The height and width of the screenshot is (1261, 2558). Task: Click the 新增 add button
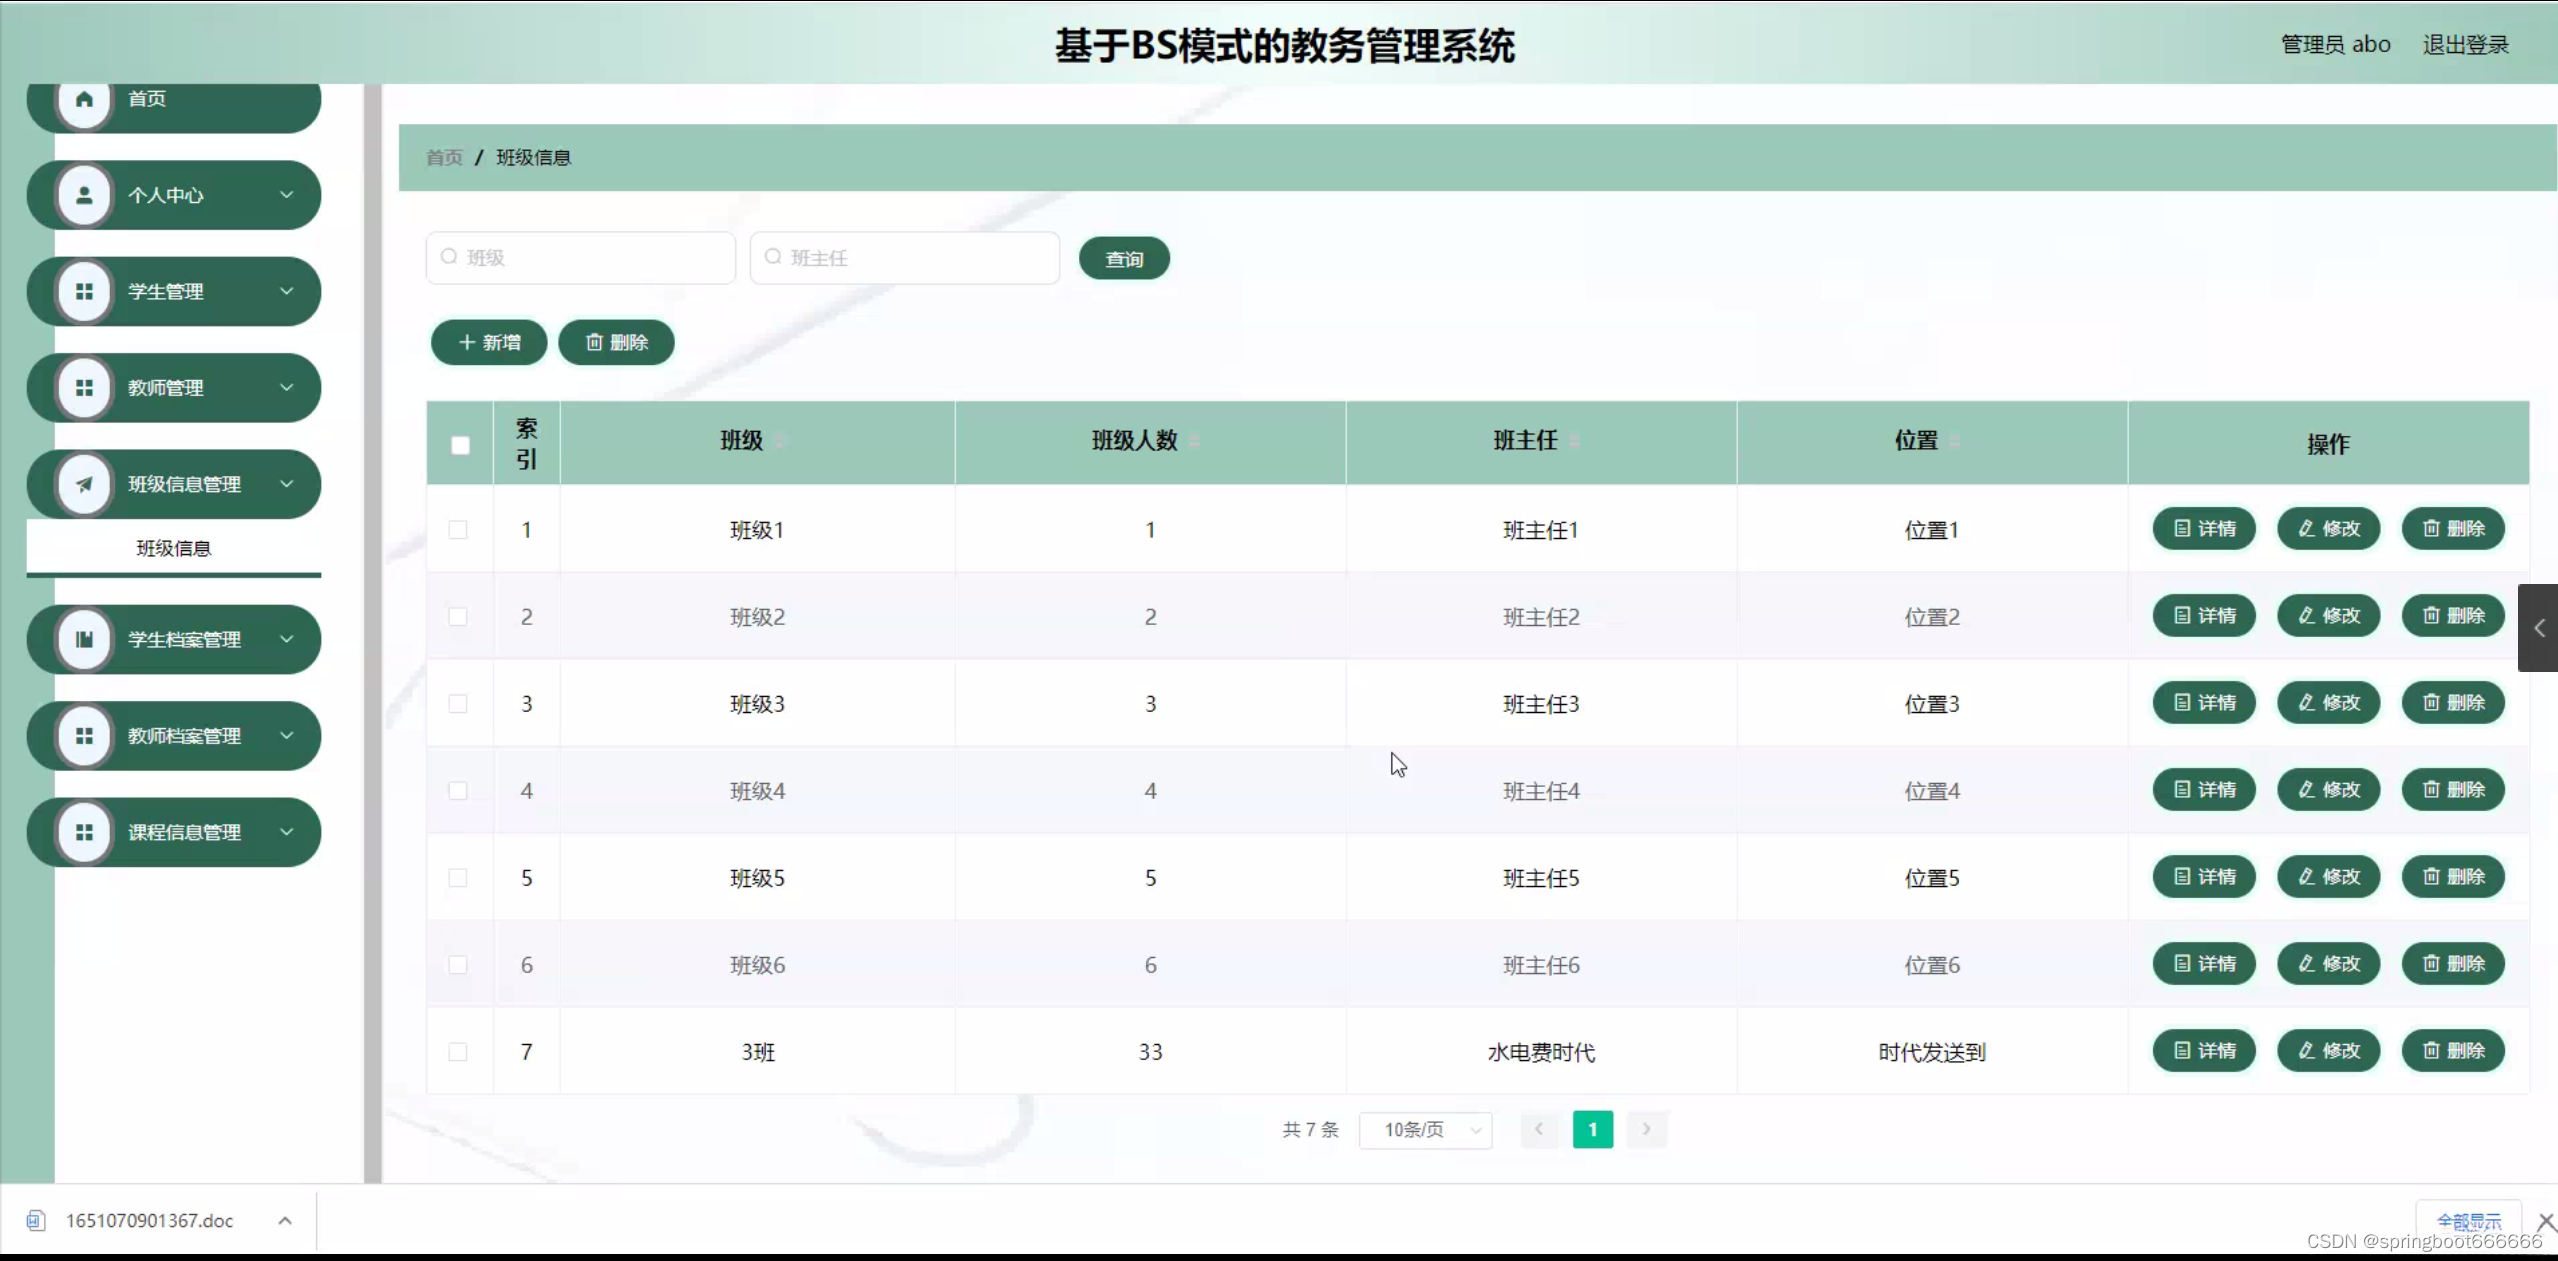click(489, 343)
